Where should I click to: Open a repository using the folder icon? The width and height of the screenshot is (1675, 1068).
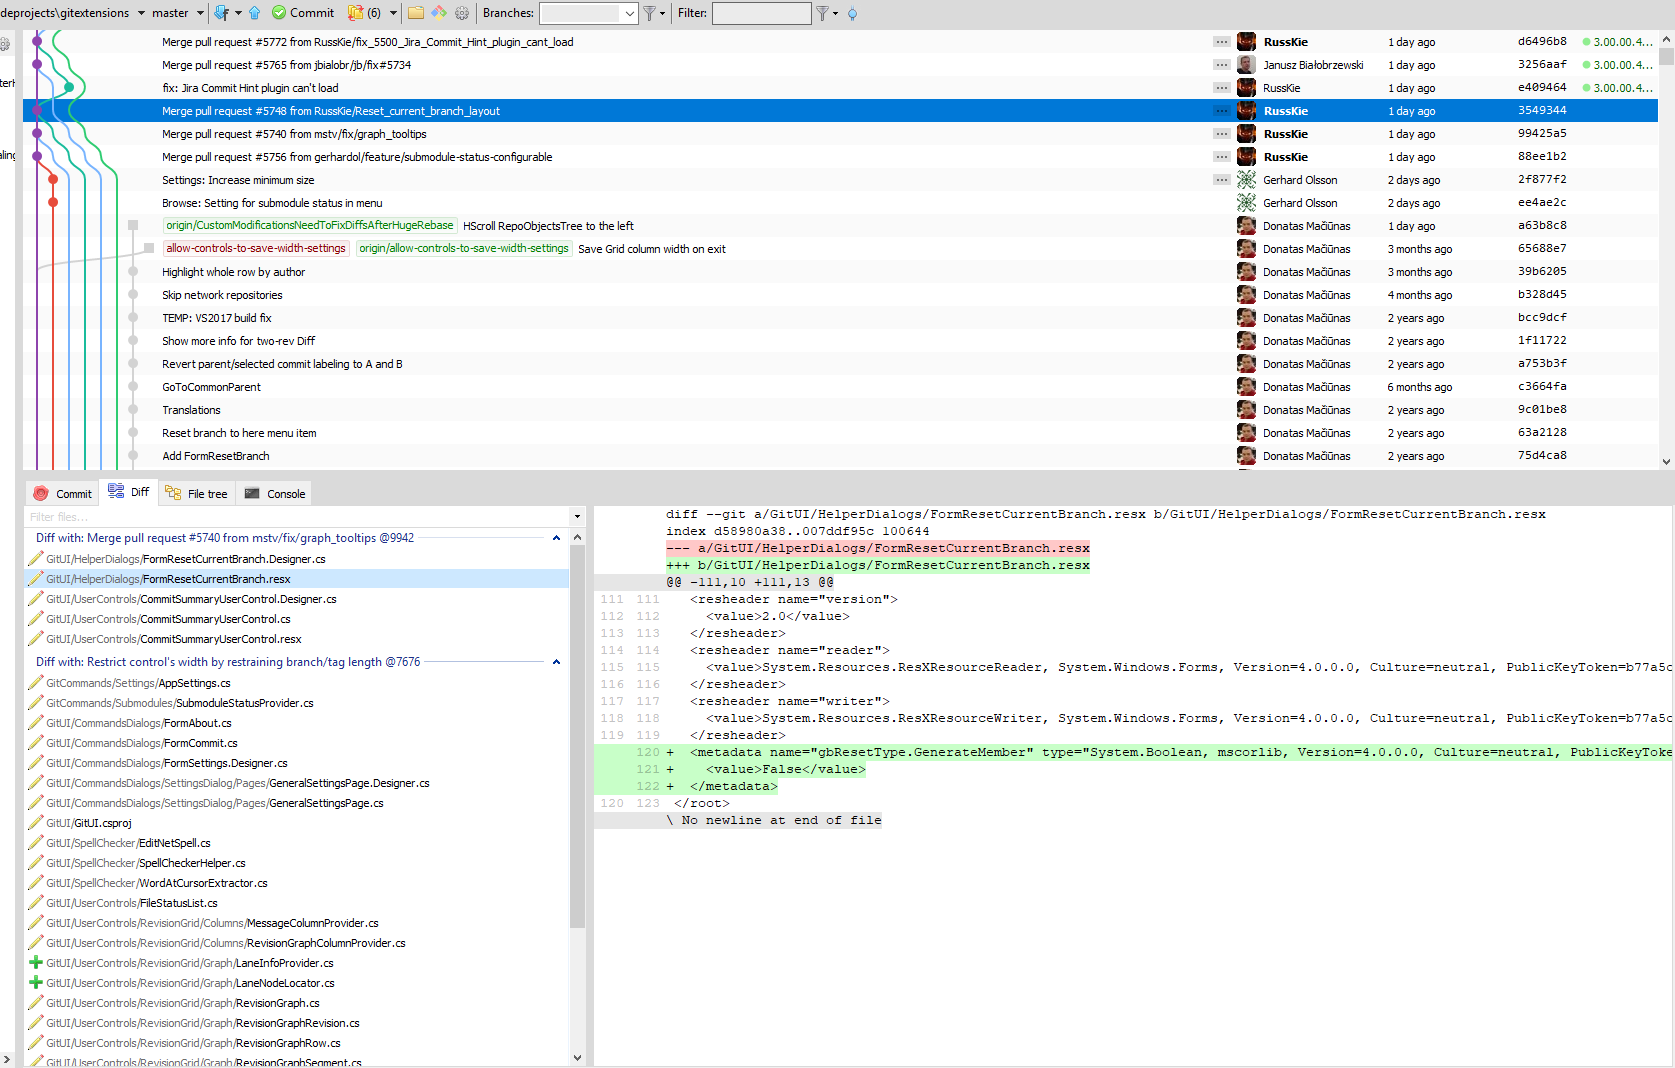point(415,13)
